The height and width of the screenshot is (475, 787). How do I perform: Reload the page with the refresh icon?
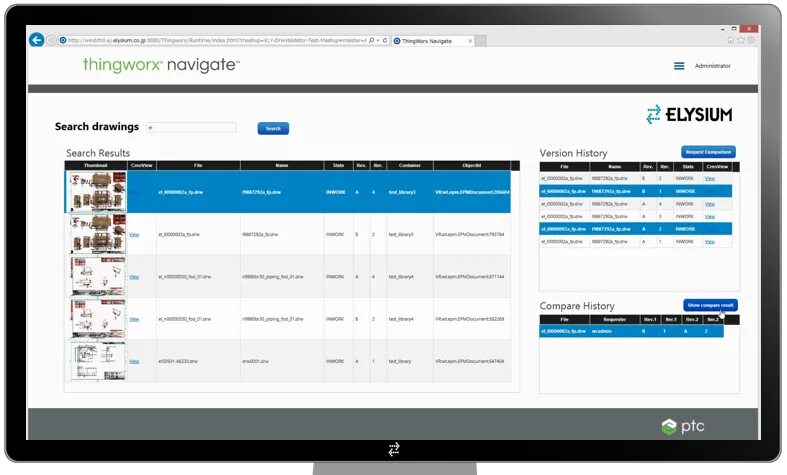tap(385, 40)
